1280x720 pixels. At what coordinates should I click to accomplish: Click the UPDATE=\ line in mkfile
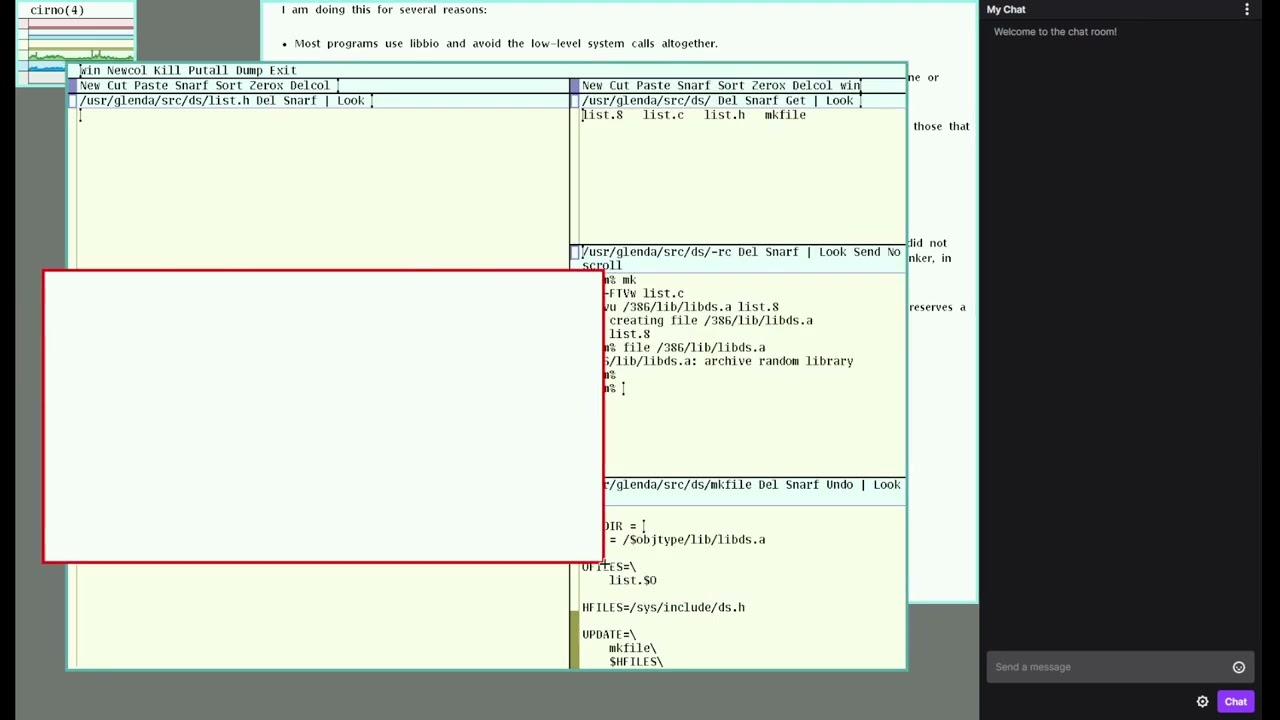609,635
